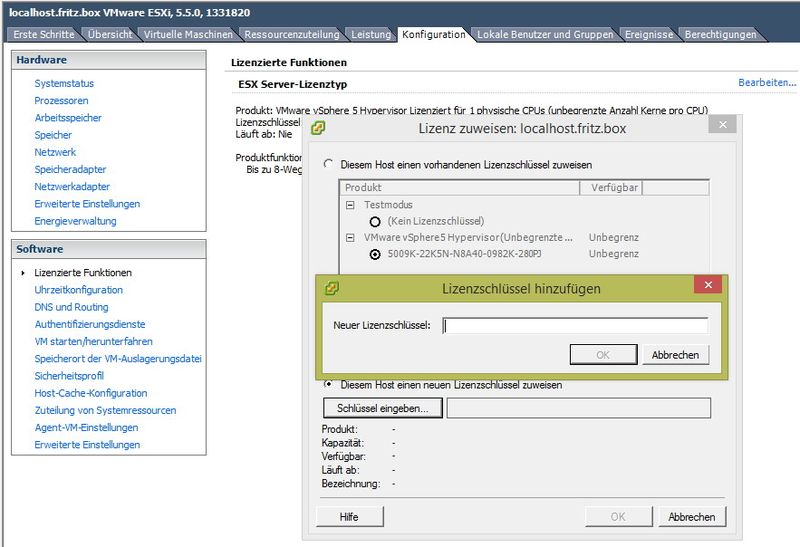
Task: Click OK at bottom of Lizenz zuweisen
Action: (x=618, y=517)
